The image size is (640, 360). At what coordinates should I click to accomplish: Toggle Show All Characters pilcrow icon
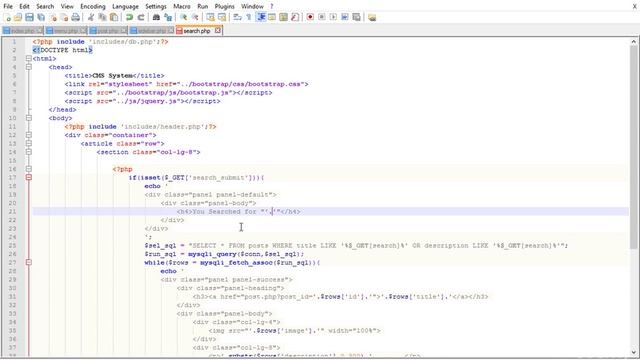[249, 17]
